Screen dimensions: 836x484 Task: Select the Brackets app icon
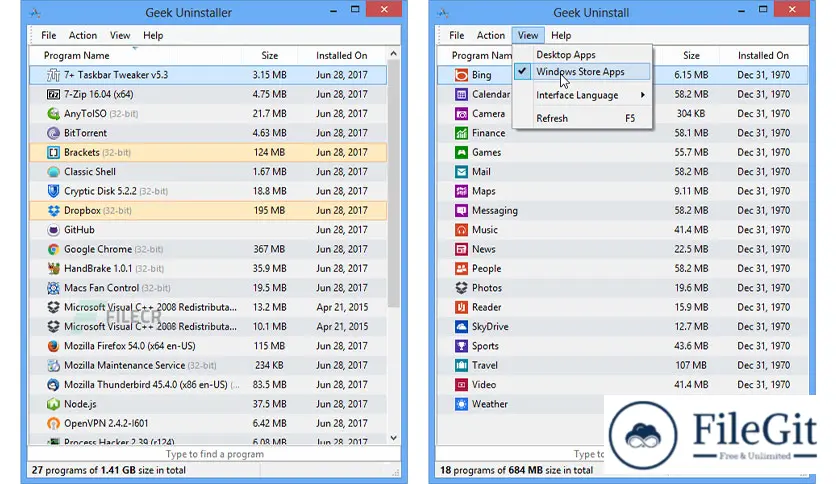pos(53,152)
